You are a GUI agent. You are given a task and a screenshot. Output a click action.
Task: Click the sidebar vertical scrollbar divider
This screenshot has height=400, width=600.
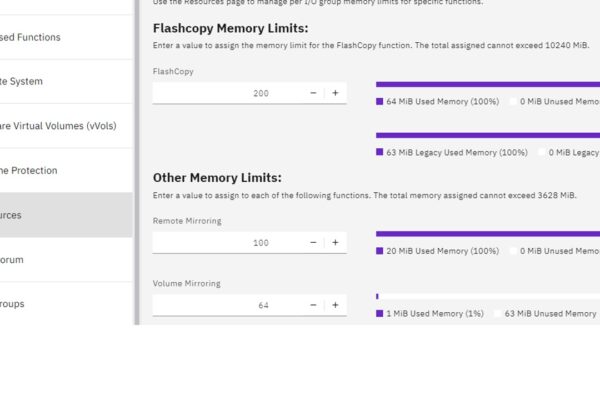[x=137, y=162]
